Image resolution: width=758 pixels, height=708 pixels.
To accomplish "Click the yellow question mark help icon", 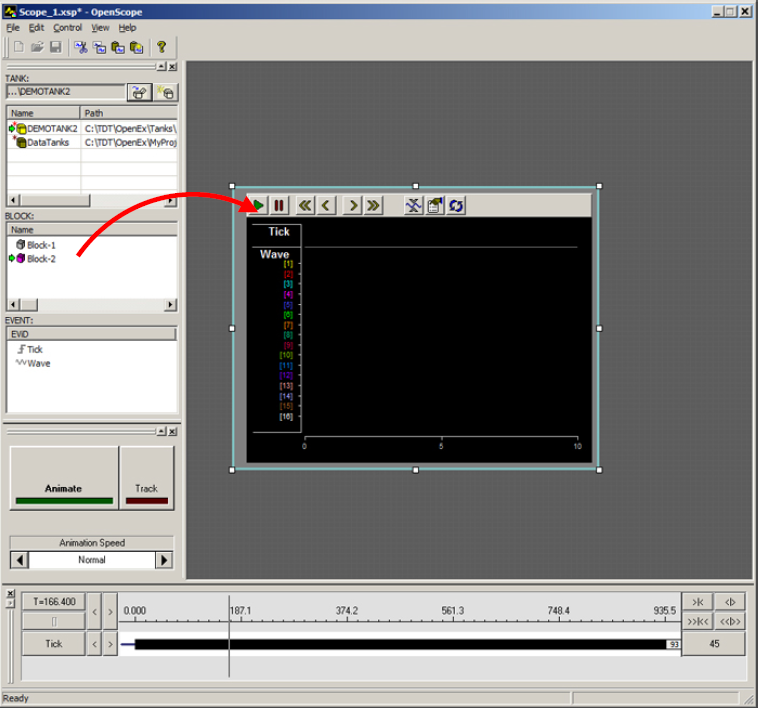I will [161, 47].
